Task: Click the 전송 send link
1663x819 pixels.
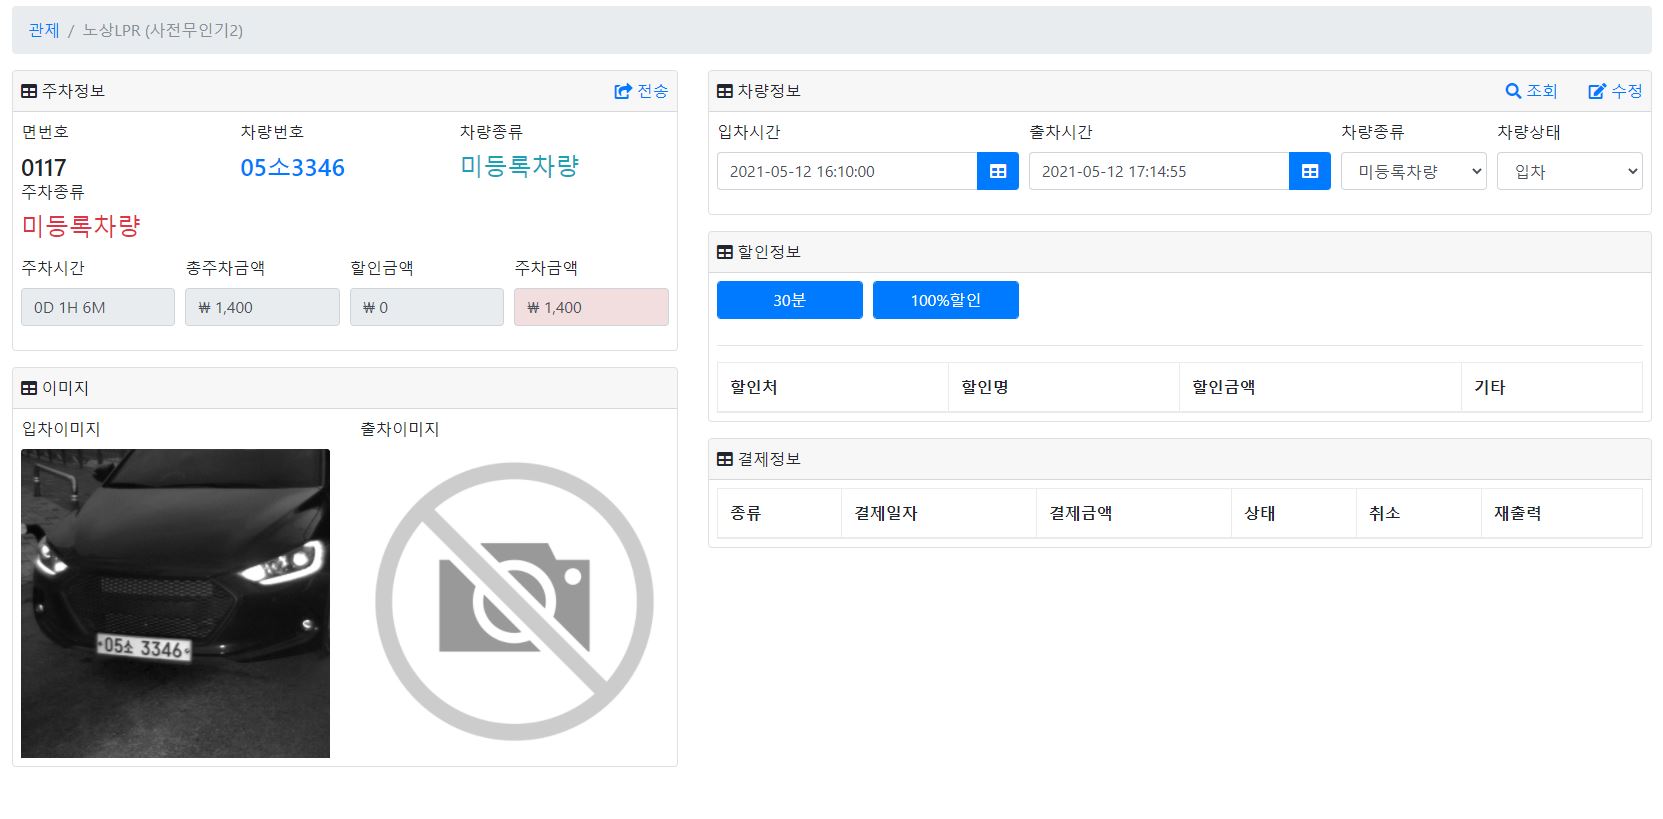Action: click(x=641, y=91)
